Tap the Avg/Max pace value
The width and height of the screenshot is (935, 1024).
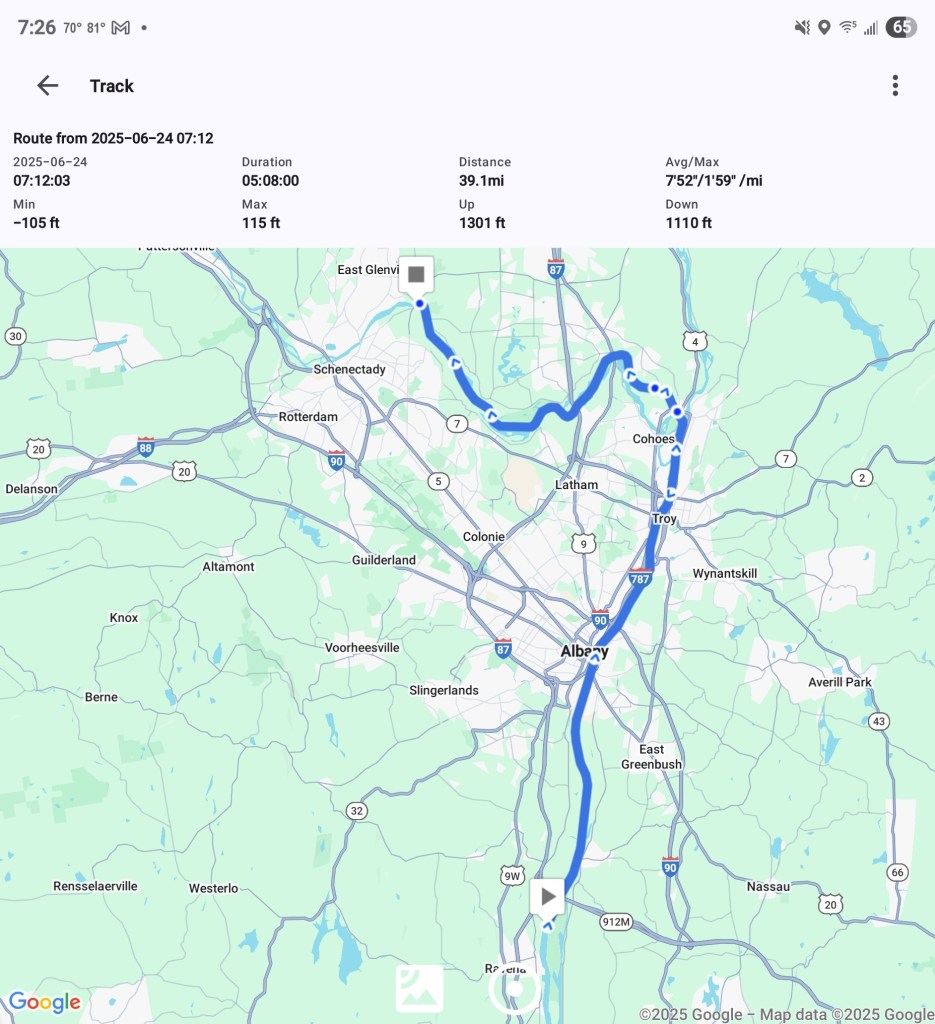pos(713,181)
